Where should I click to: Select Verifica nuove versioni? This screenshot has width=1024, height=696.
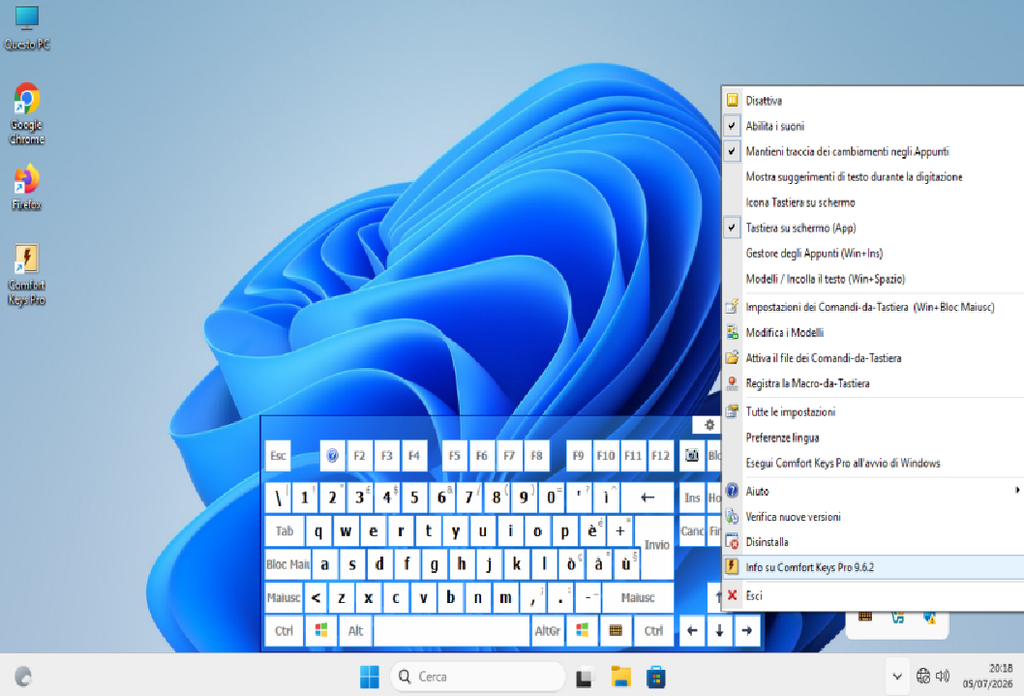coord(873,516)
